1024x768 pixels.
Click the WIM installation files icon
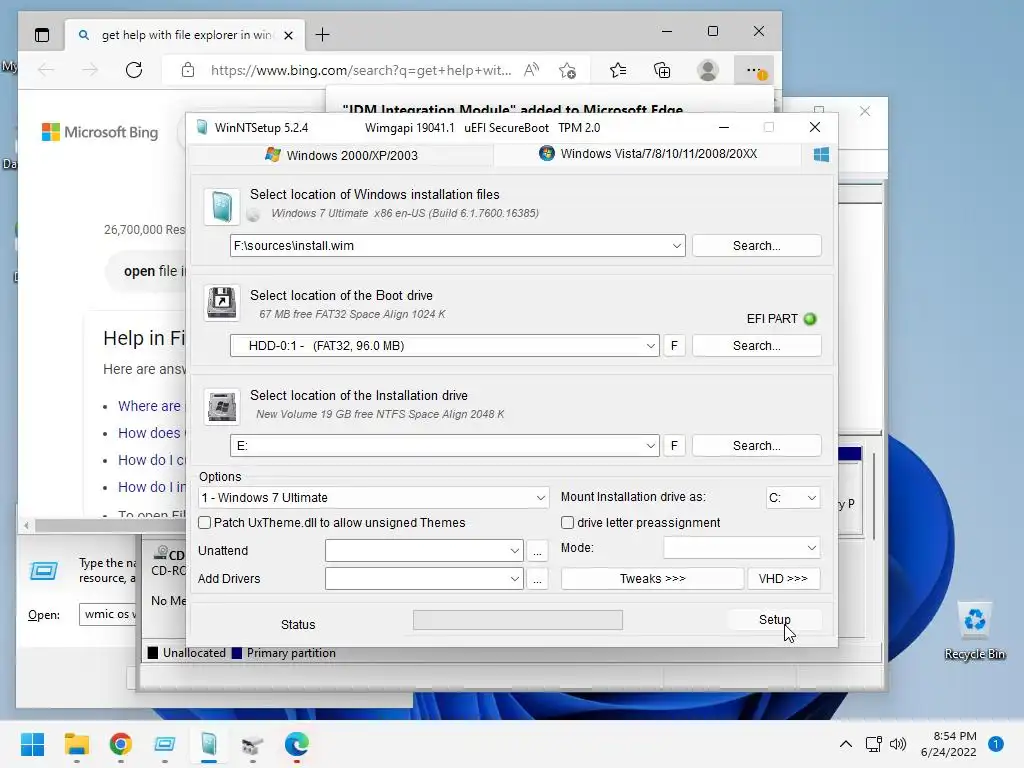point(222,206)
